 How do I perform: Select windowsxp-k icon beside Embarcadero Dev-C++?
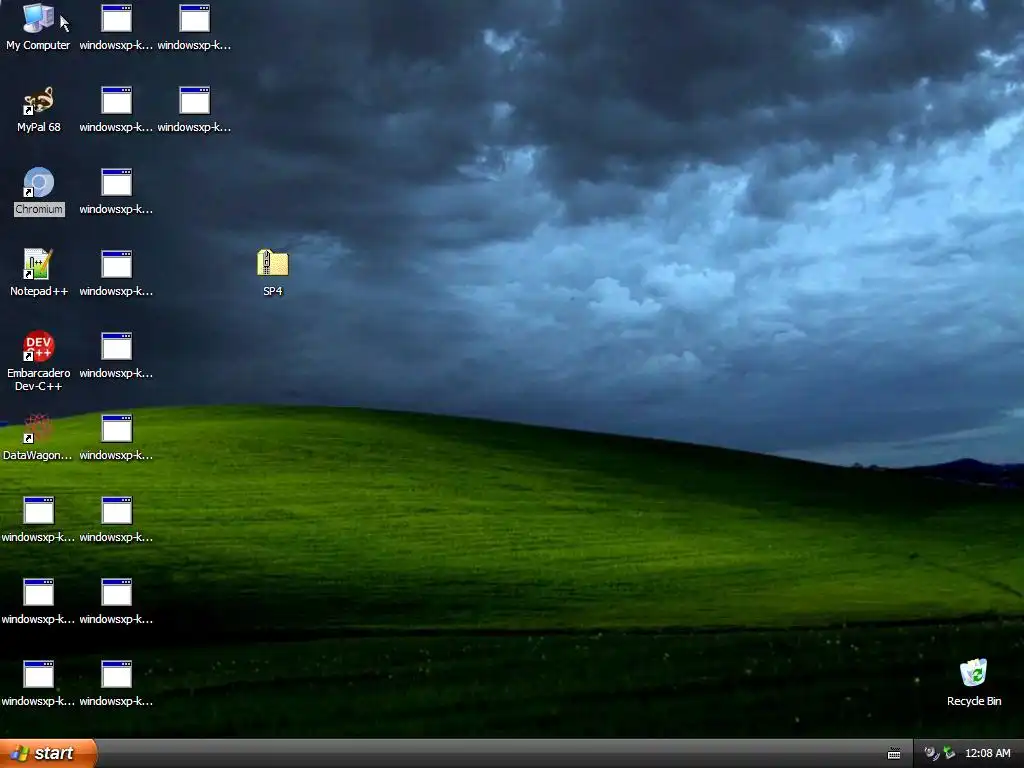click(x=116, y=355)
